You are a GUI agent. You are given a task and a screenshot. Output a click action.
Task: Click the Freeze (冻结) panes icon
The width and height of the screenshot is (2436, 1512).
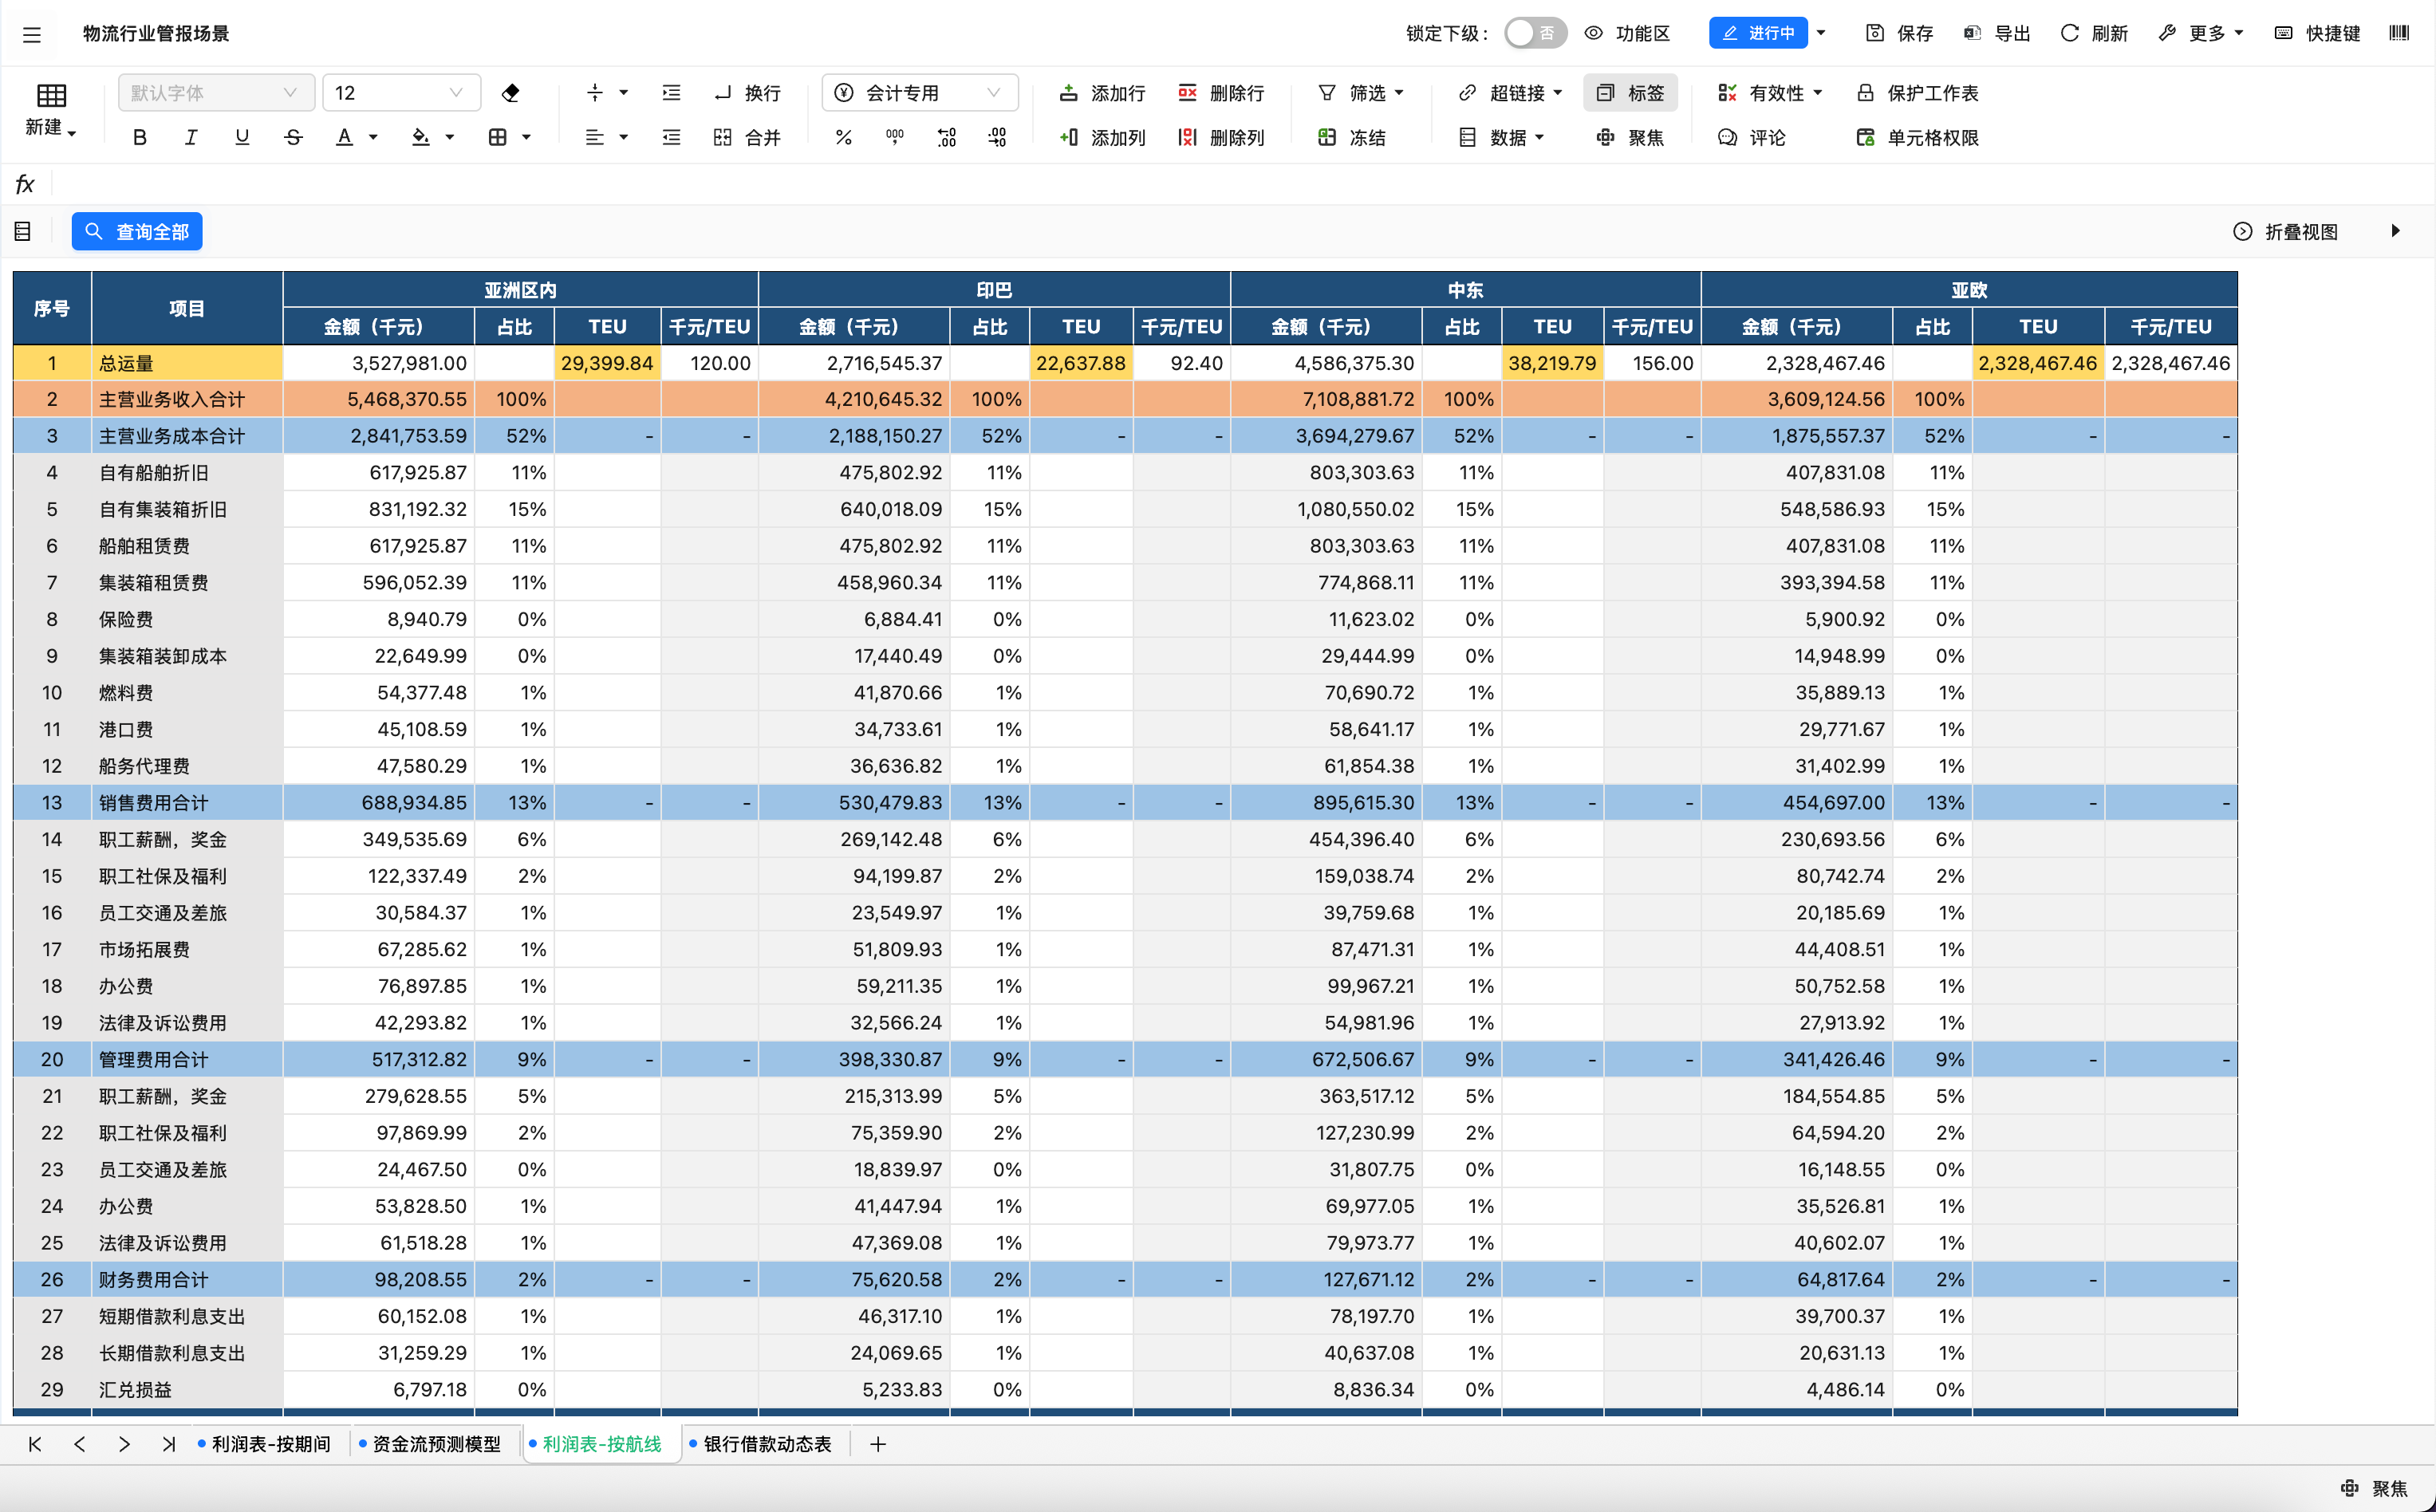click(1351, 137)
